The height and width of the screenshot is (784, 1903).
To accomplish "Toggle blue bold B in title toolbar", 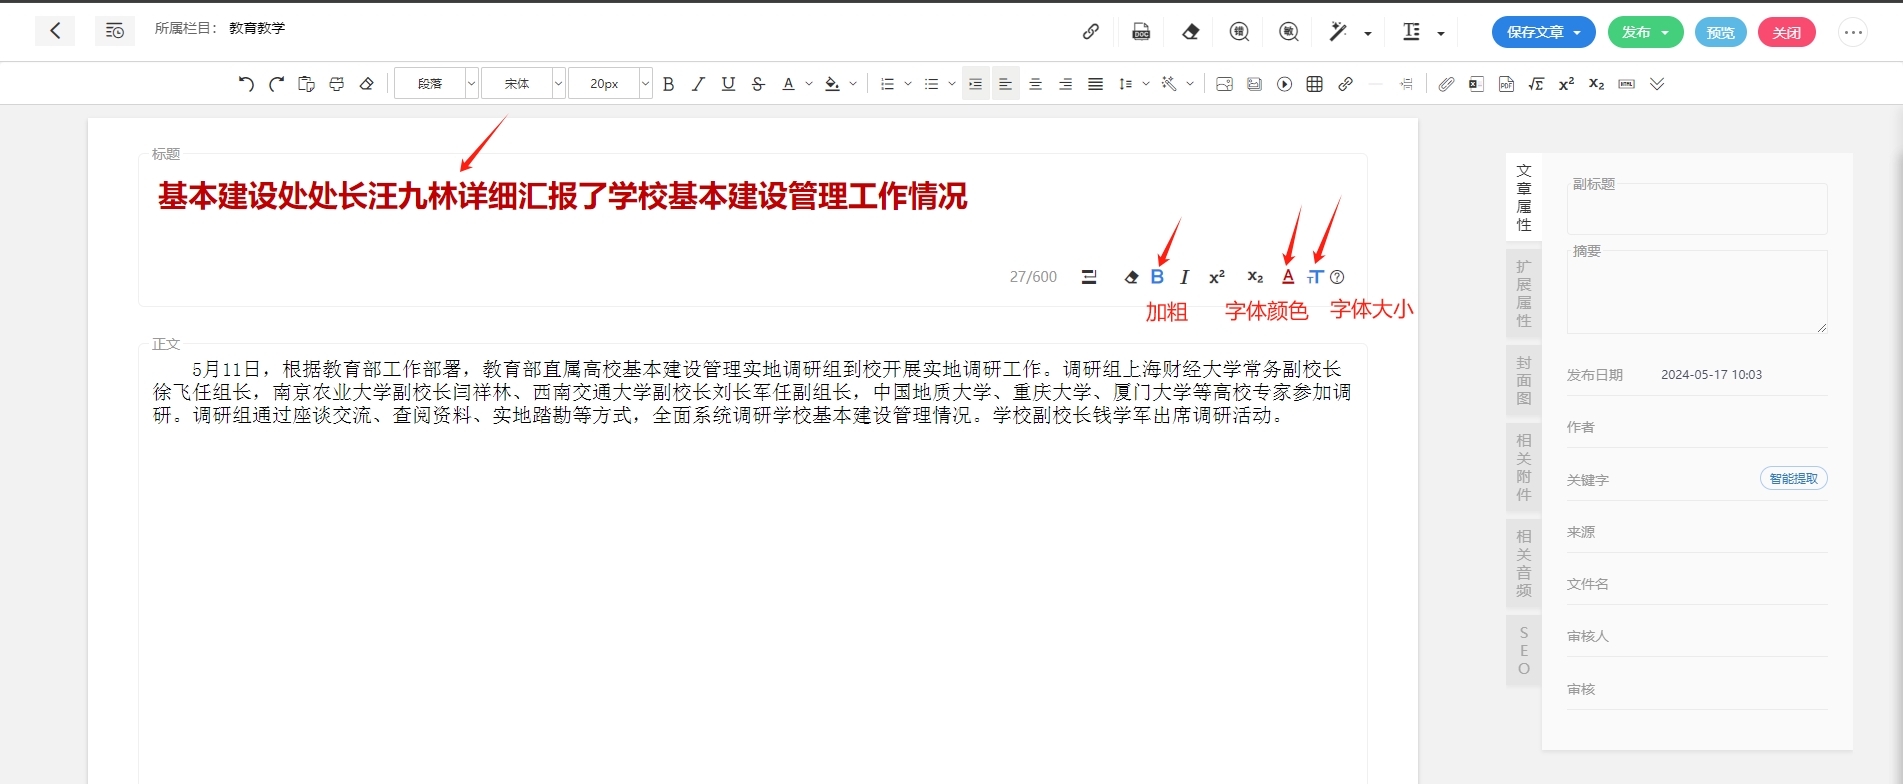I will click(1157, 277).
